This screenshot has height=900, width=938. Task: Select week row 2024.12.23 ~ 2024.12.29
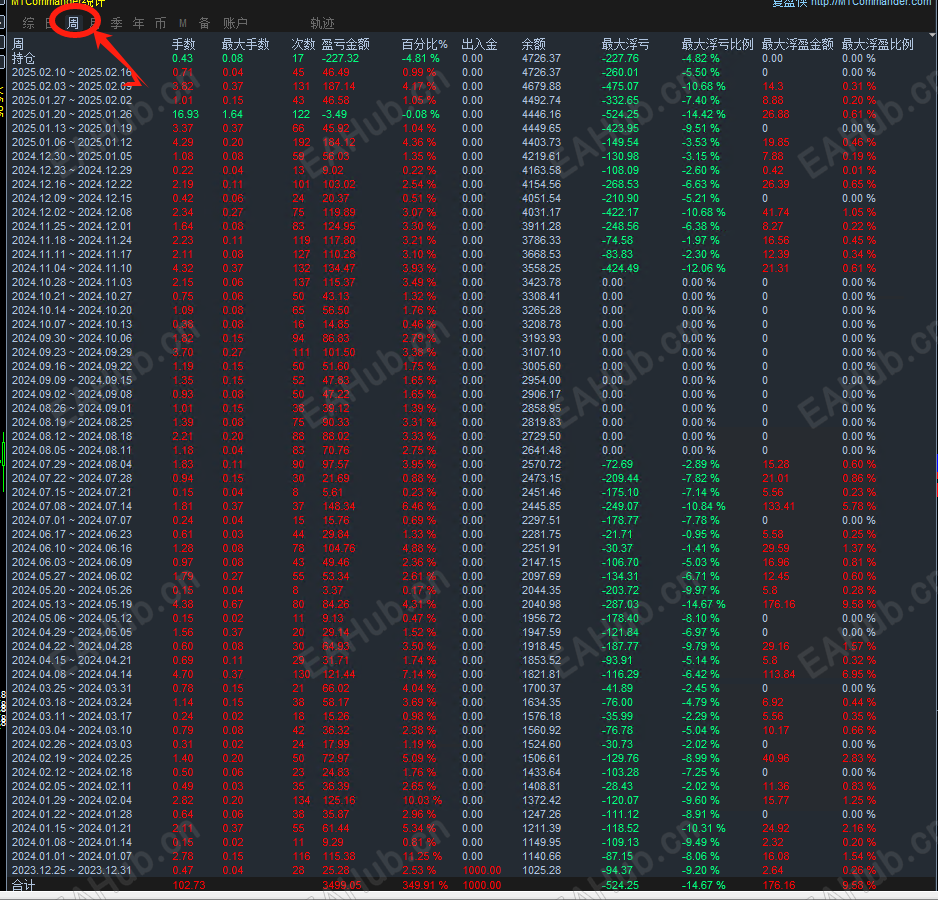point(72,171)
